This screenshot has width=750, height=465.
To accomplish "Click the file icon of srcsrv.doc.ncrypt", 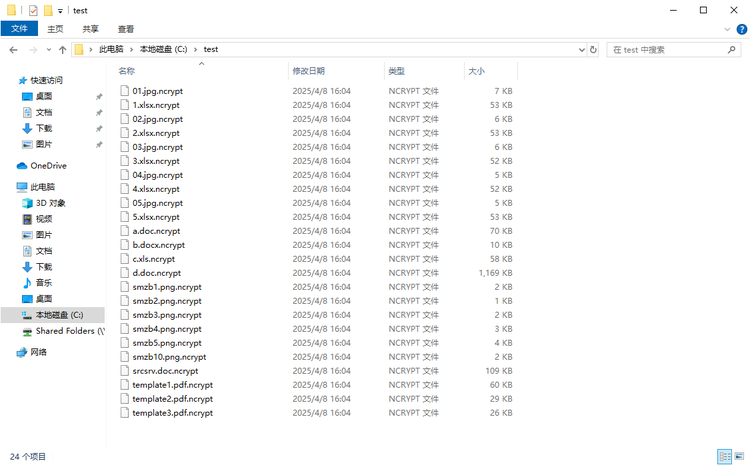I will 124,371.
